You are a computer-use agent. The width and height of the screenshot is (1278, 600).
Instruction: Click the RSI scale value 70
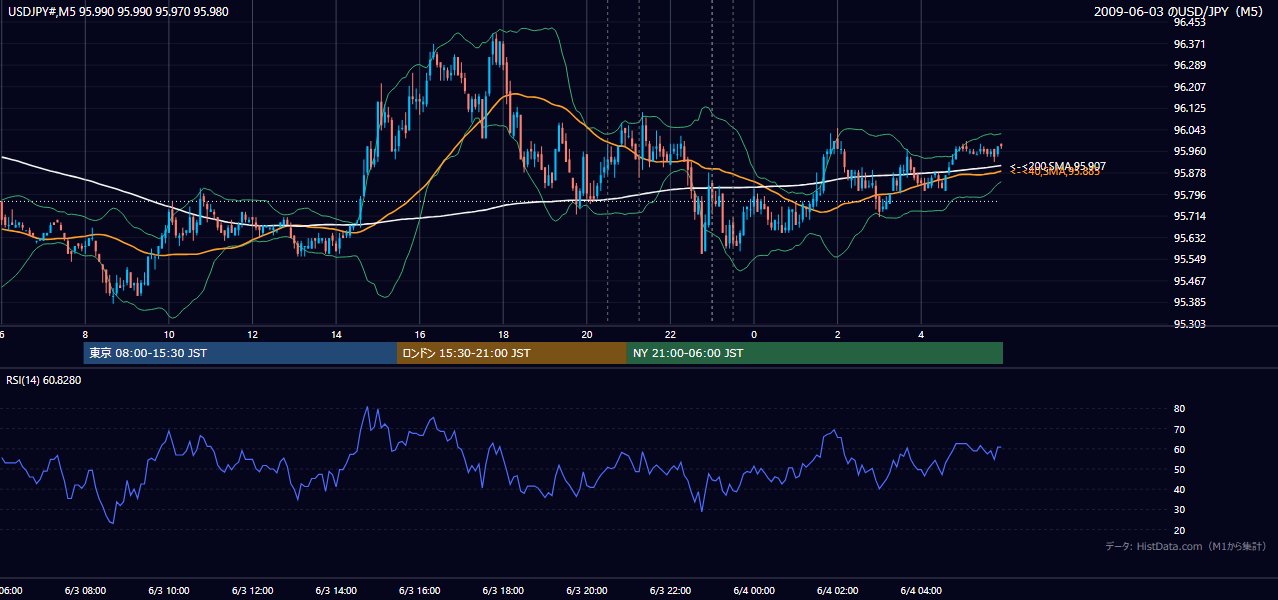[x=1179, y=429]
